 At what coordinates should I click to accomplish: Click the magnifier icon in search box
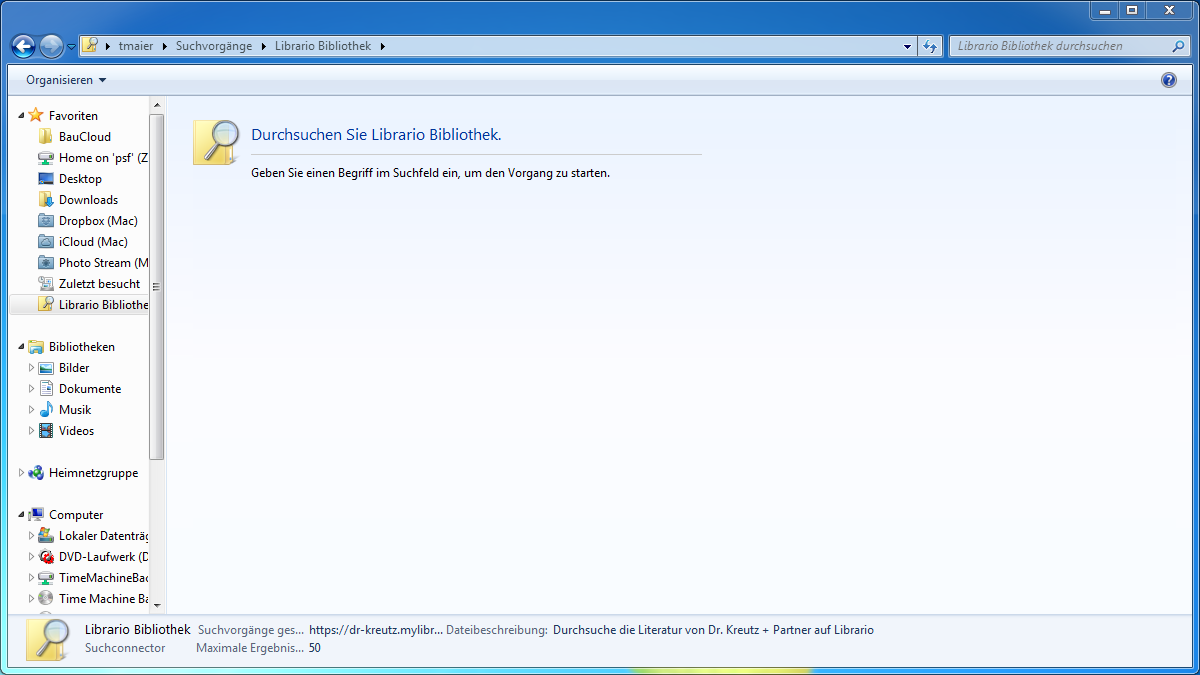[1178, 46]
